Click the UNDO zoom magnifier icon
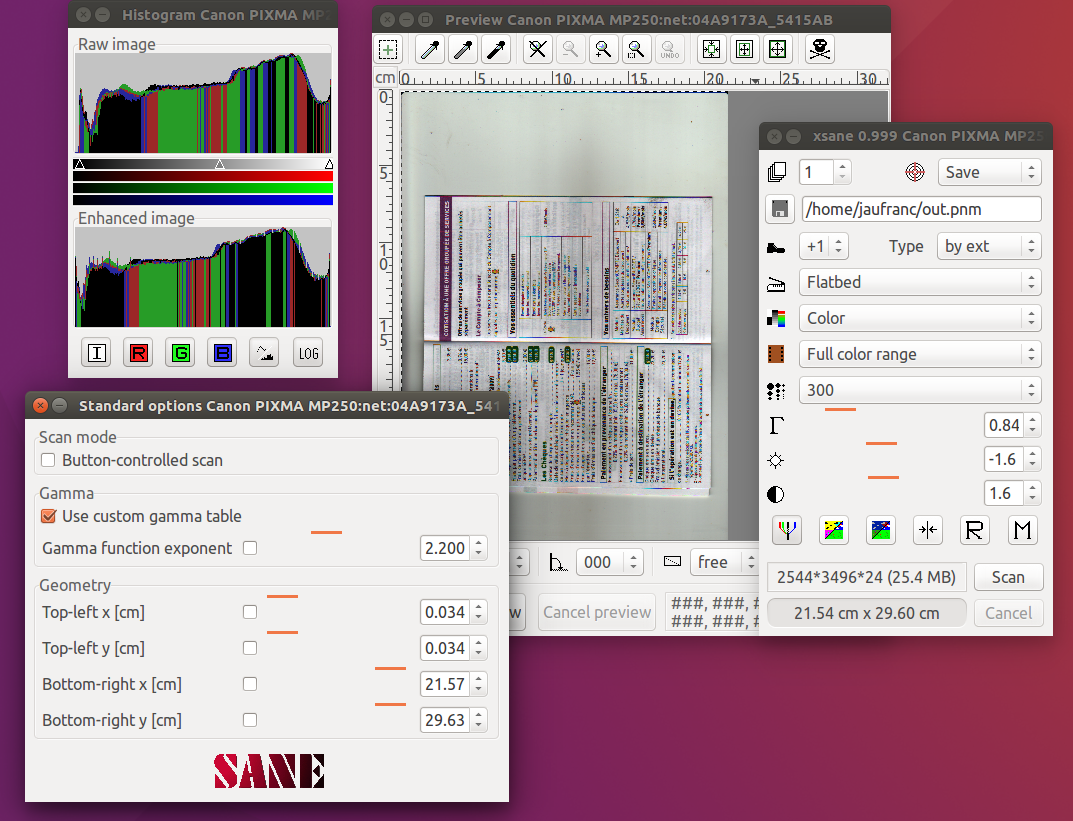The height and width of the screenshot is (821, 1073). [x=669, y=49]
